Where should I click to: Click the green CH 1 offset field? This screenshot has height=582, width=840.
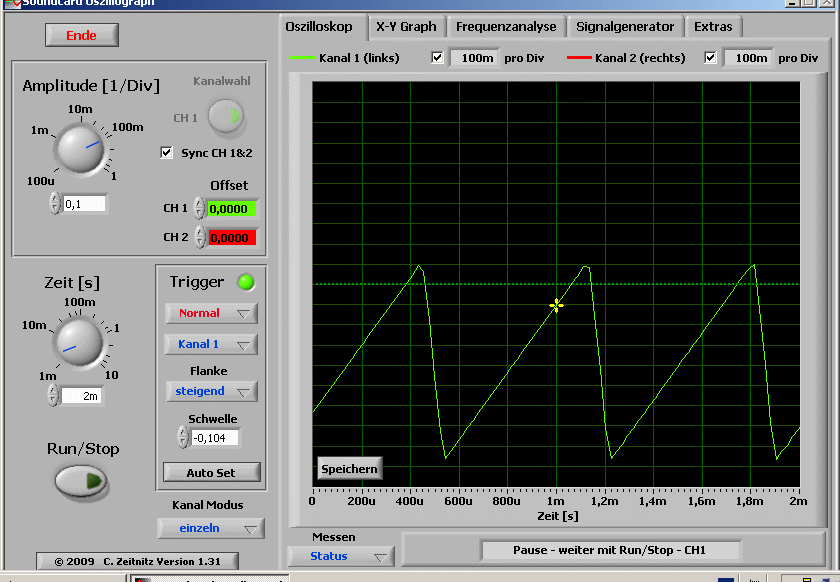(232, 209)
